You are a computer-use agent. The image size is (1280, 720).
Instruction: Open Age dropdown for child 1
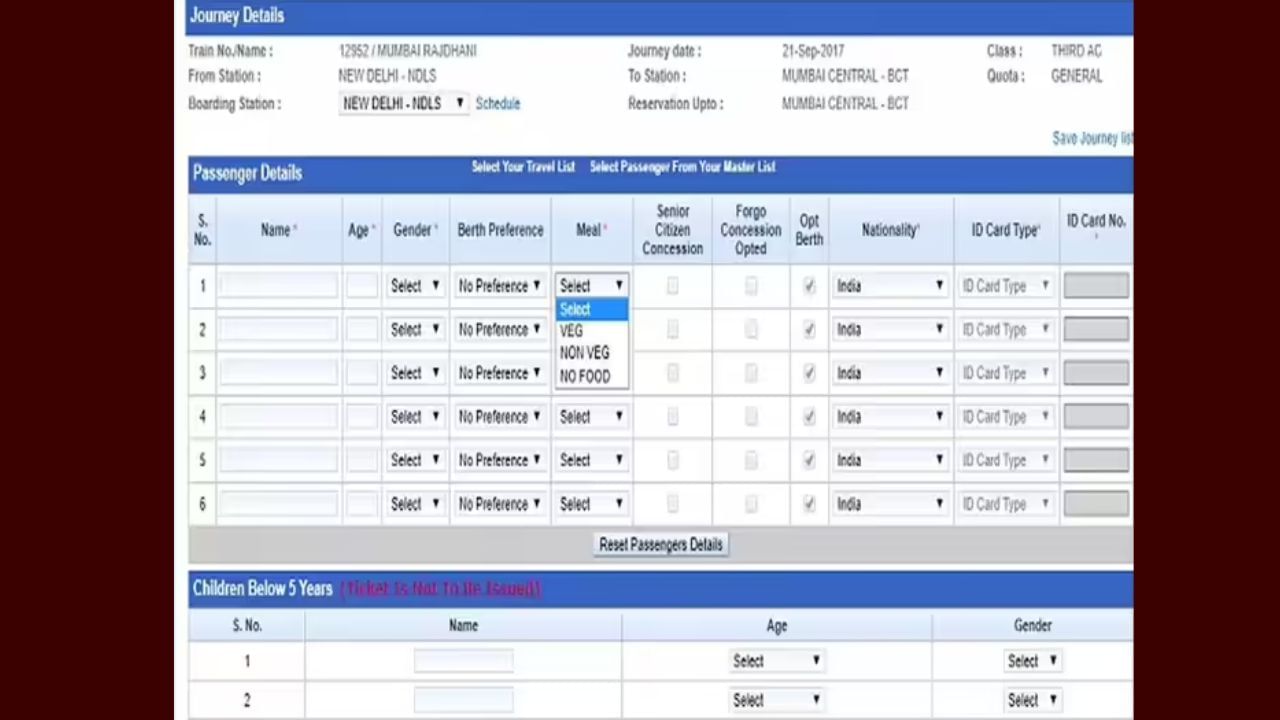click(776, 661)
